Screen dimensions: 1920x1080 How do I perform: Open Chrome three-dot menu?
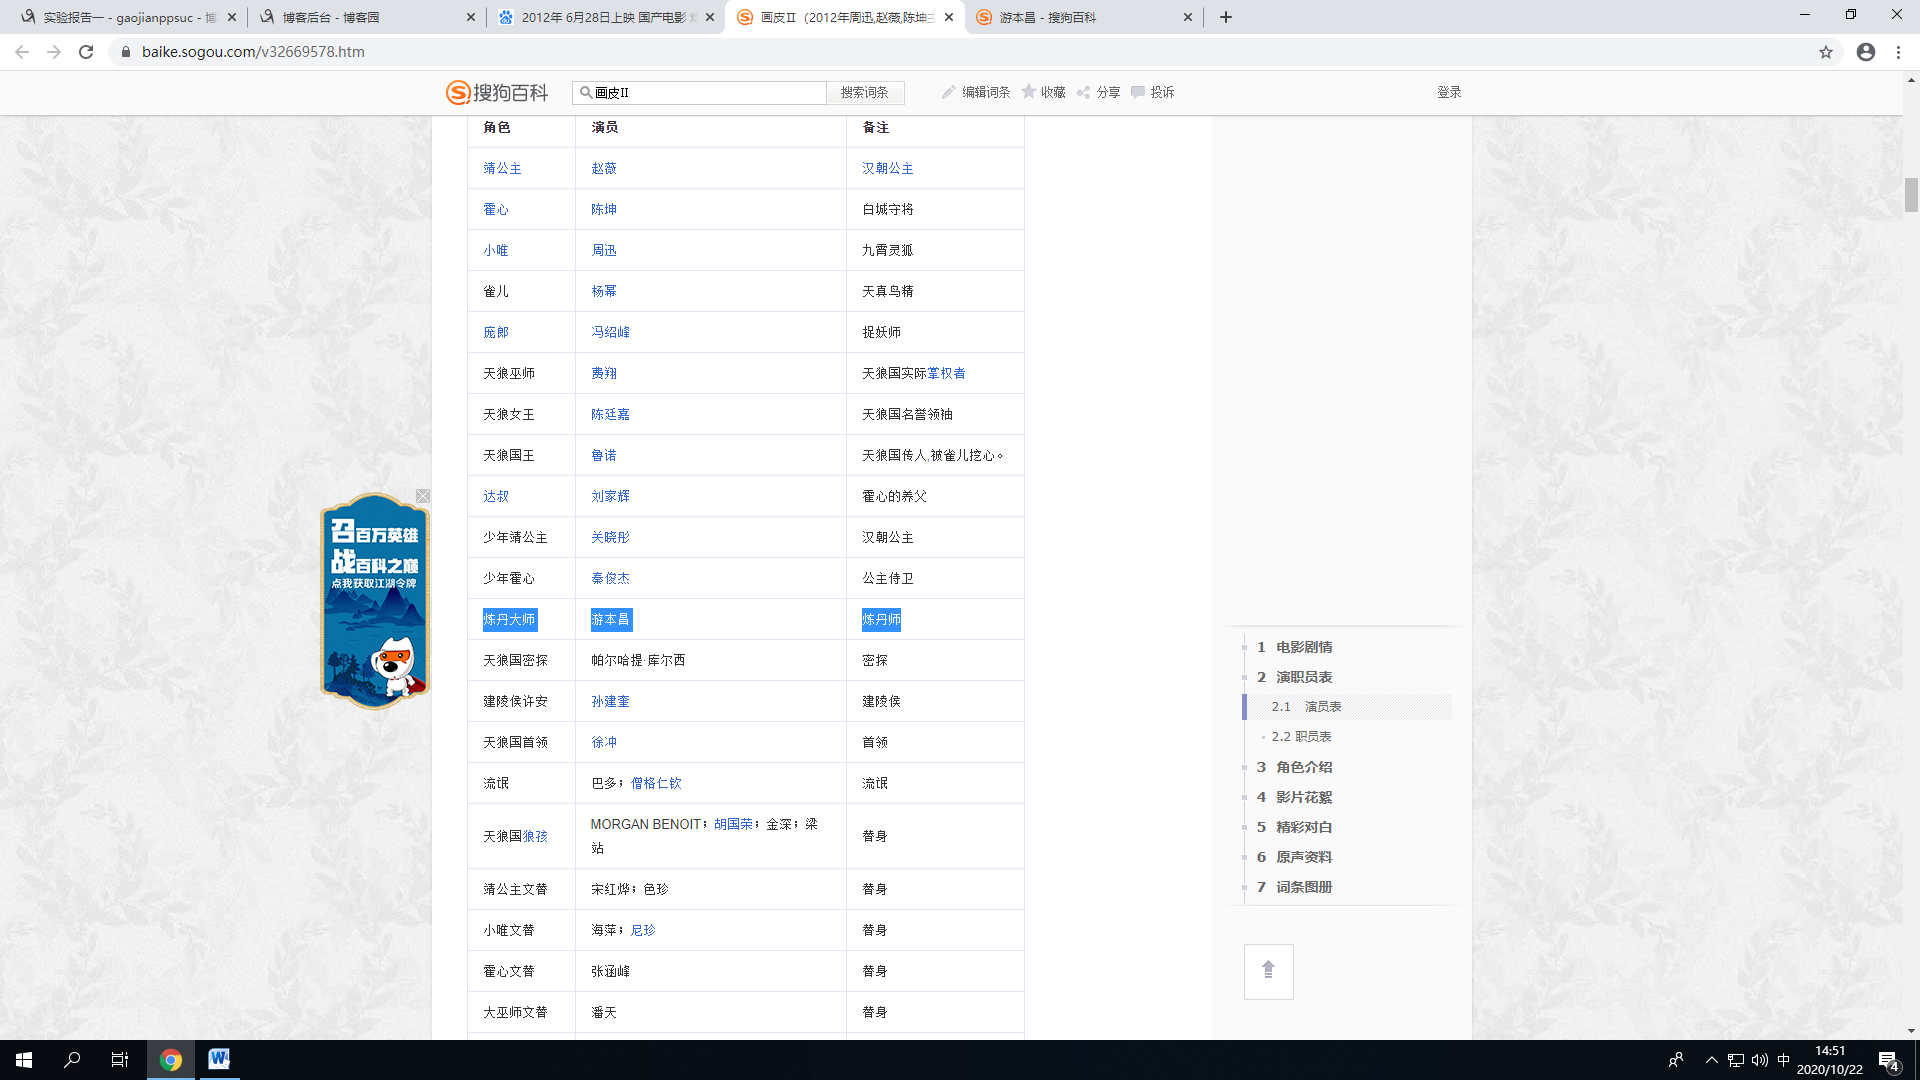tap(1898, 52)
